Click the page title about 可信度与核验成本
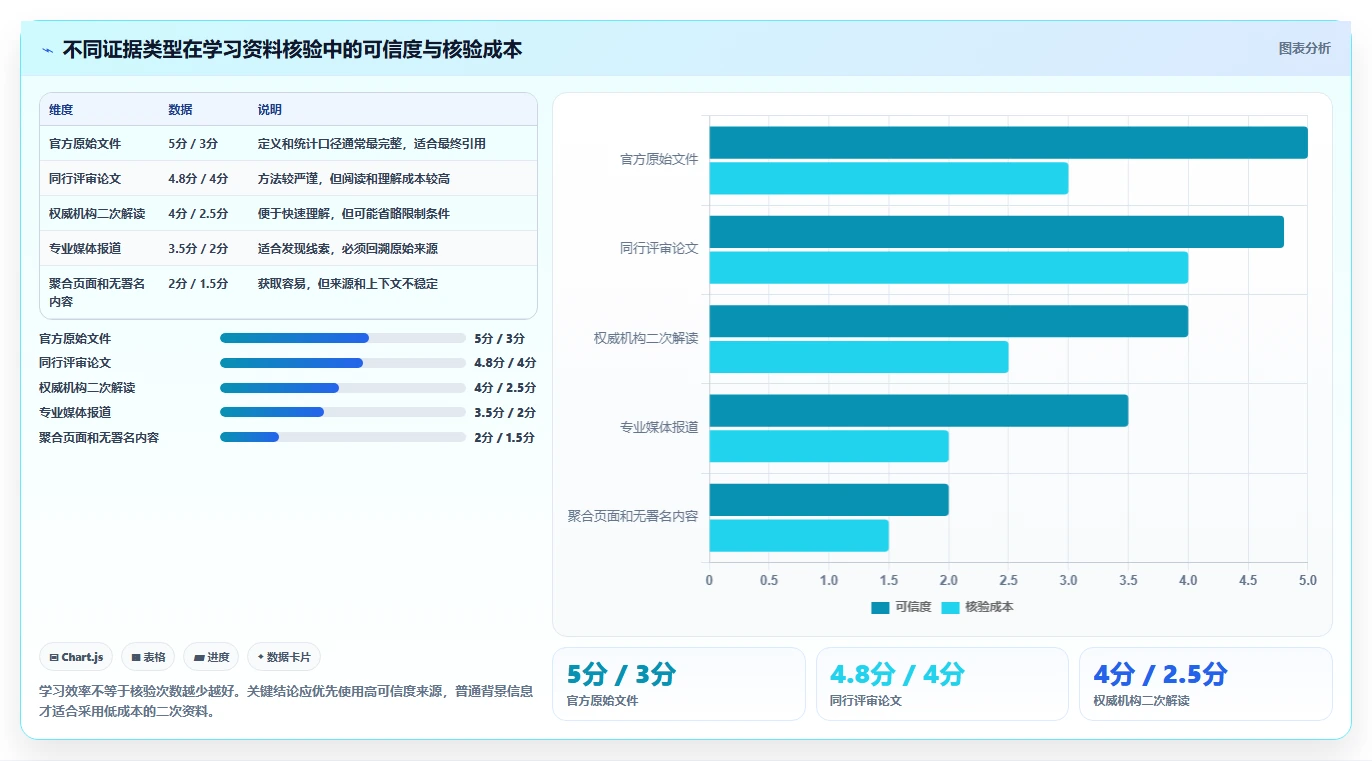Viewport: 1372px width, 761px height. tap(292, 49)
